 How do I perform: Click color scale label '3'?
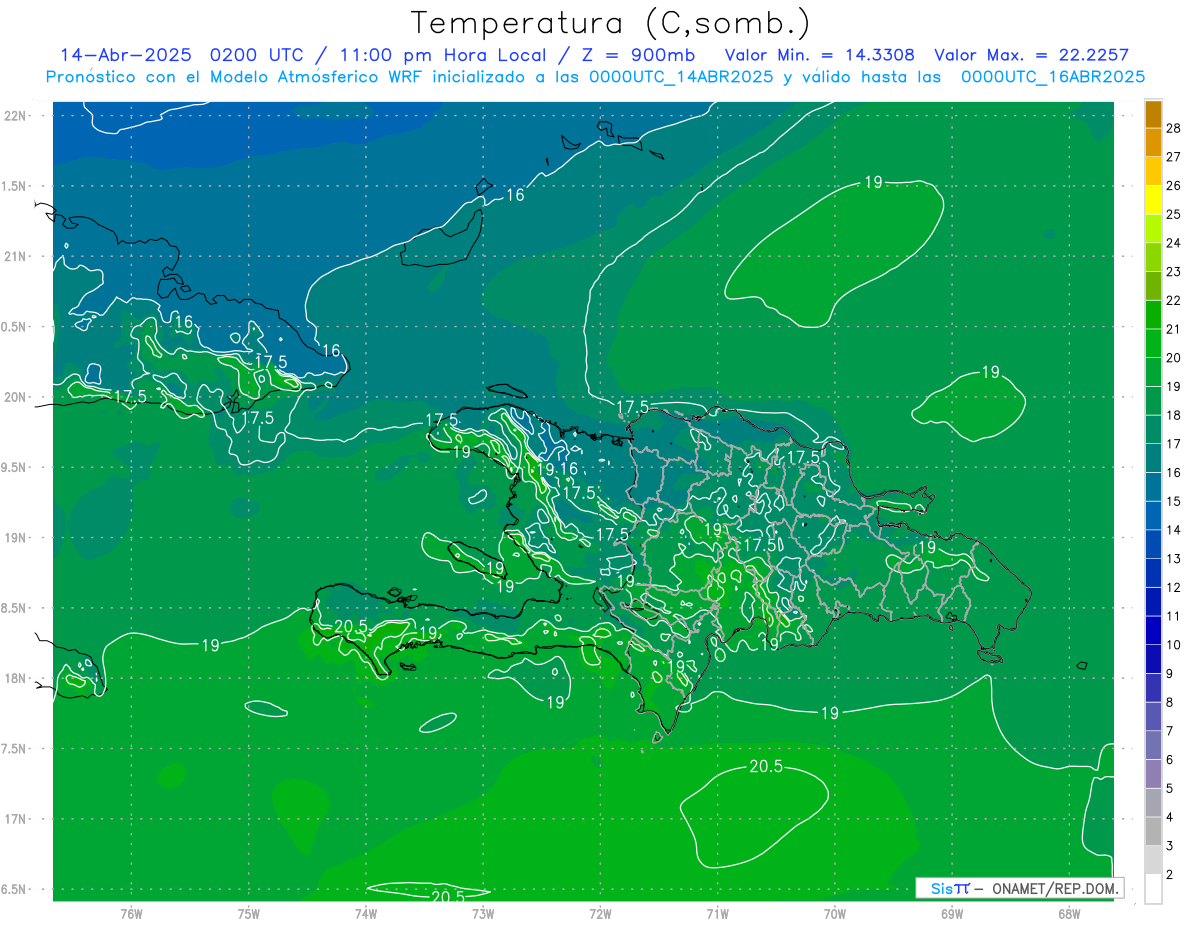[x=1172, y=846]
